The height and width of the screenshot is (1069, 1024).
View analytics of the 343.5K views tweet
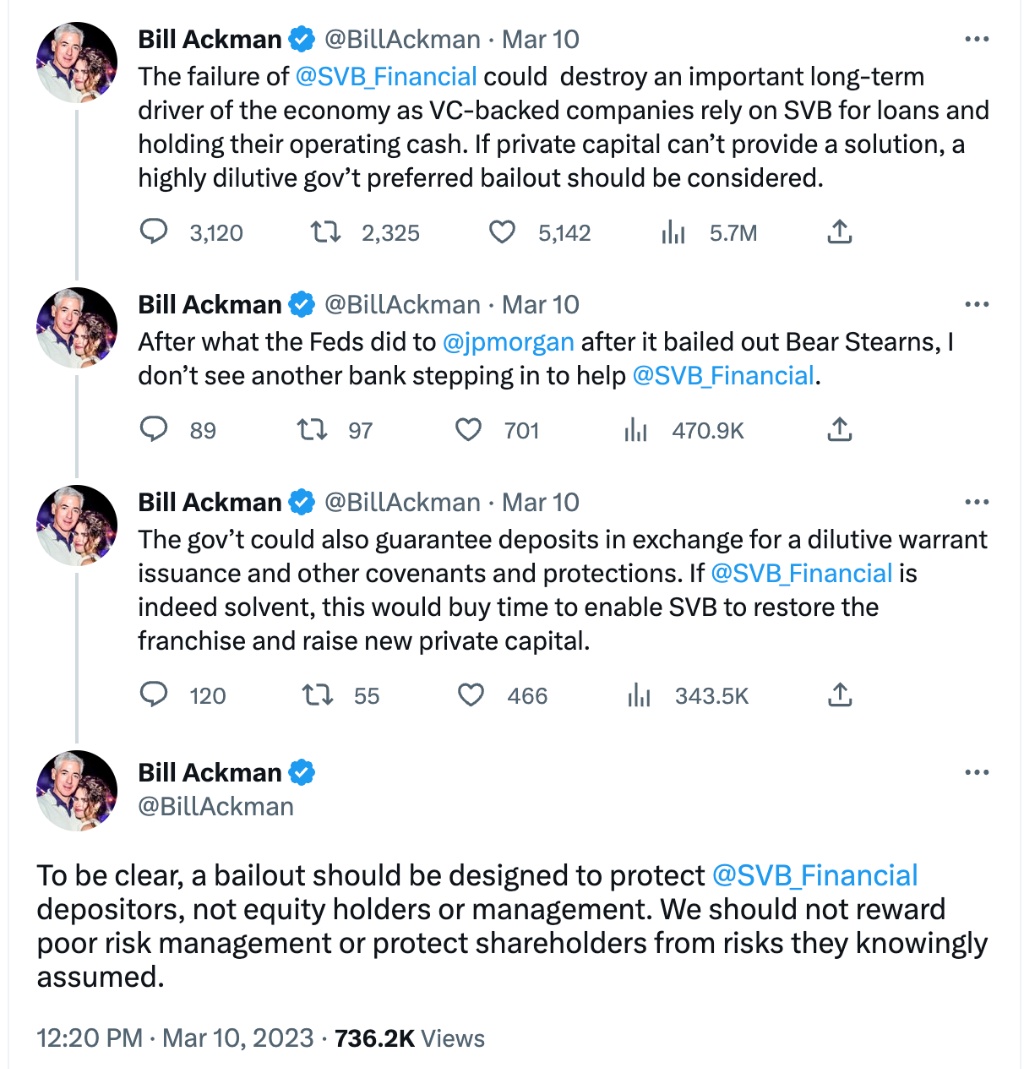pos(636,695)
